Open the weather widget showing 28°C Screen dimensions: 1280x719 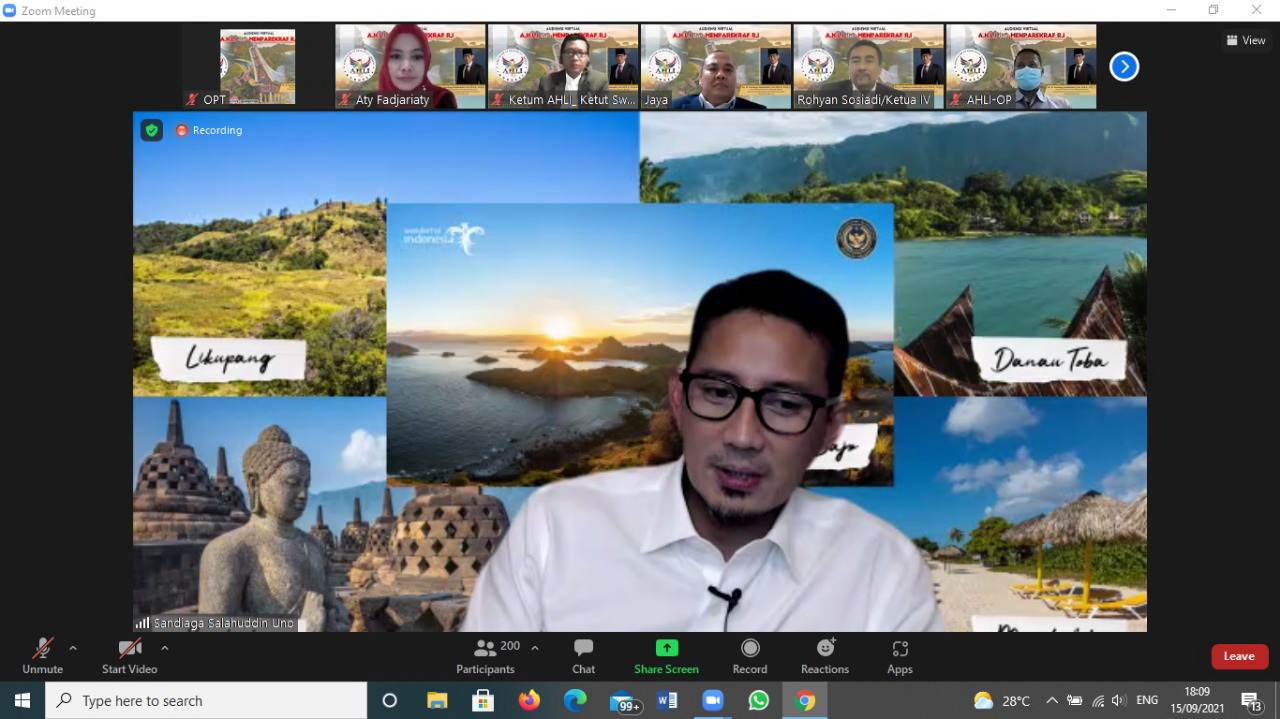(1002, 701)
